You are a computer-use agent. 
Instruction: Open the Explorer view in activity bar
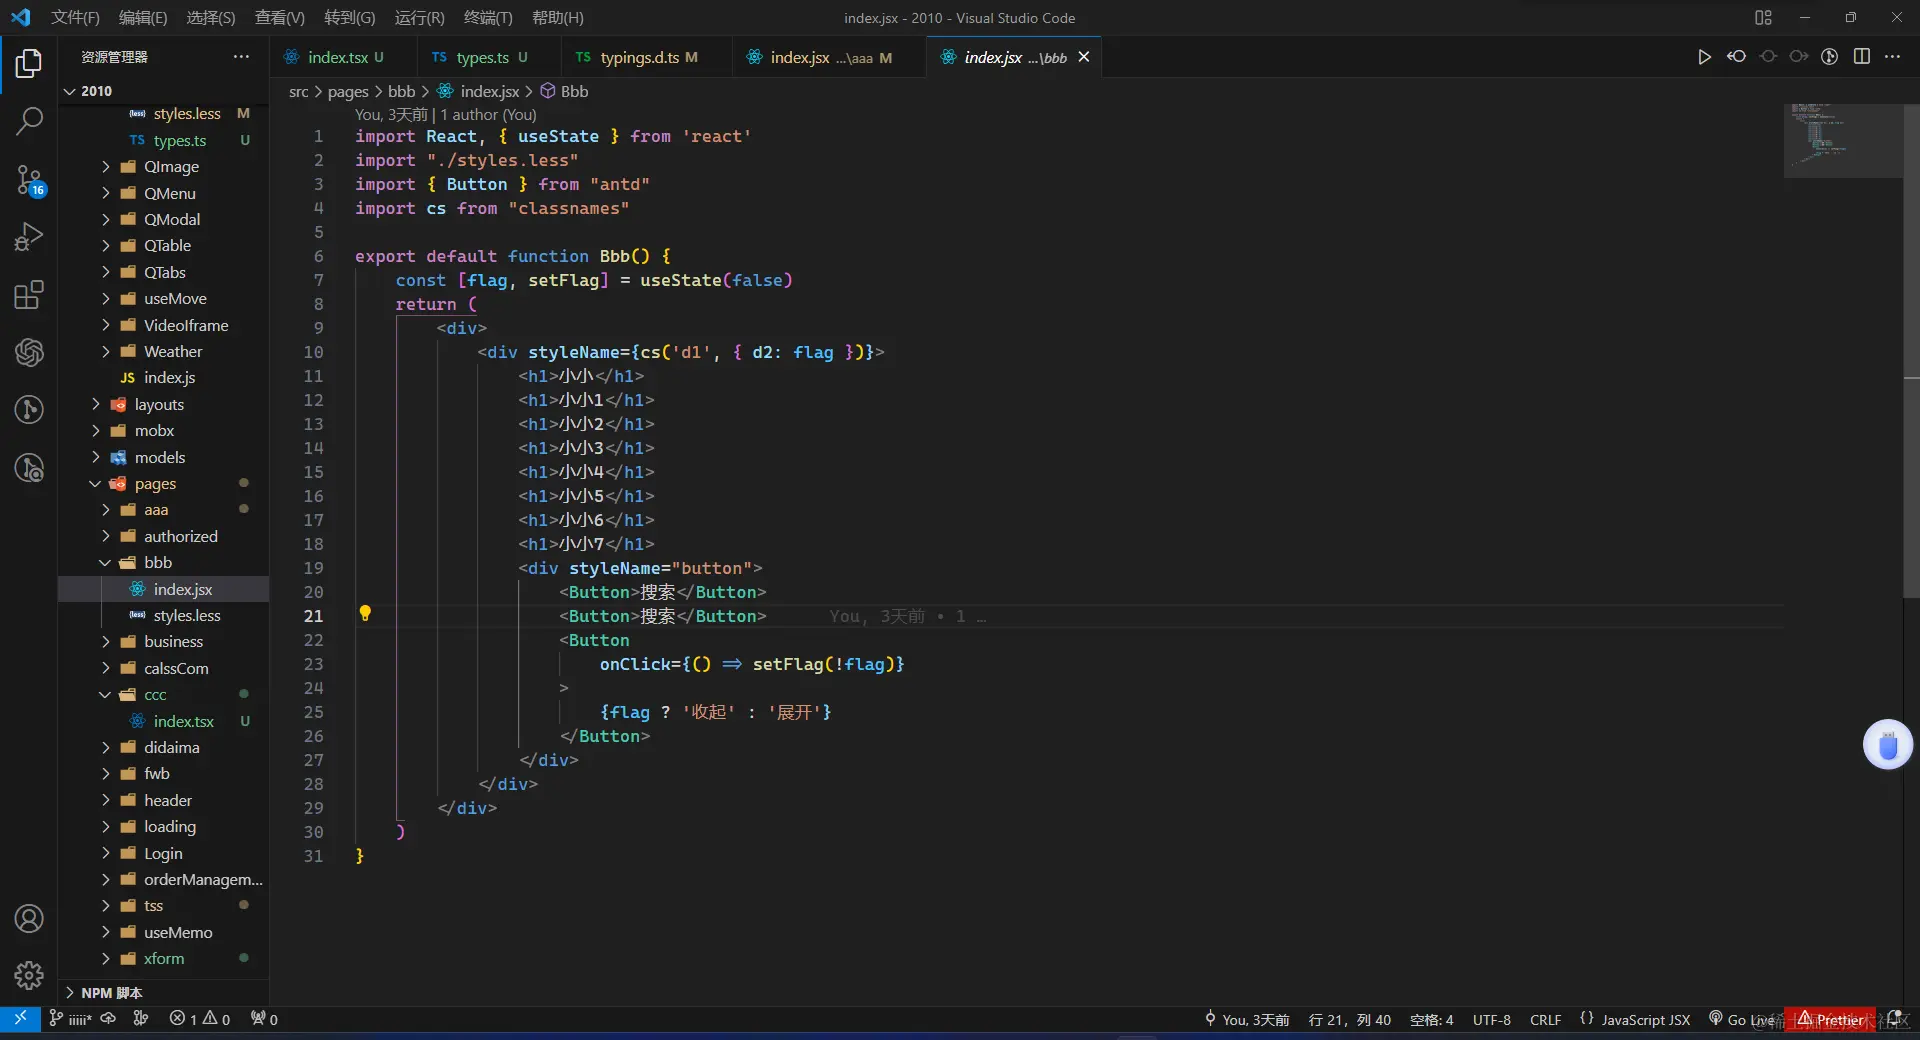click(29, 64)
